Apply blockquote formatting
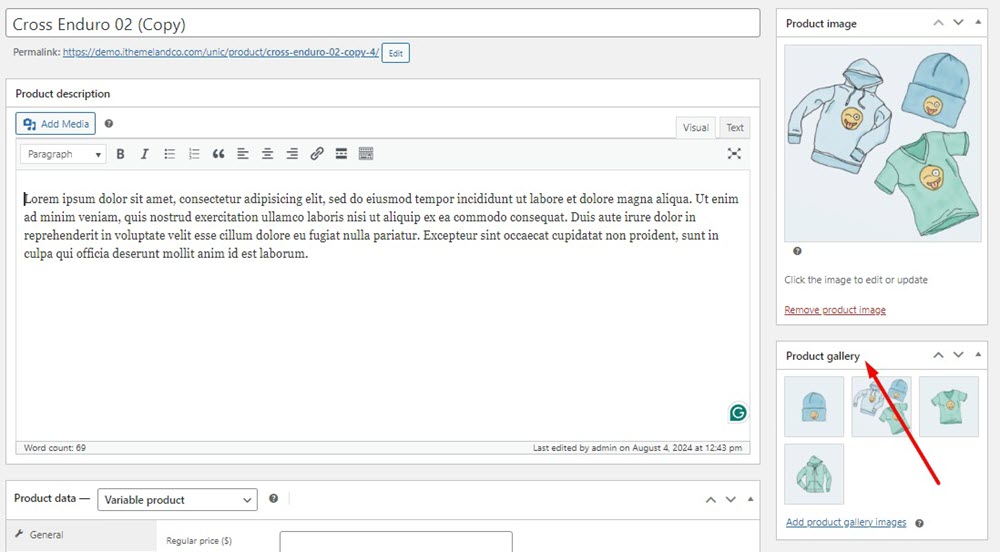The width and height of the screenshot is (1000, 552). pos(218,154)
